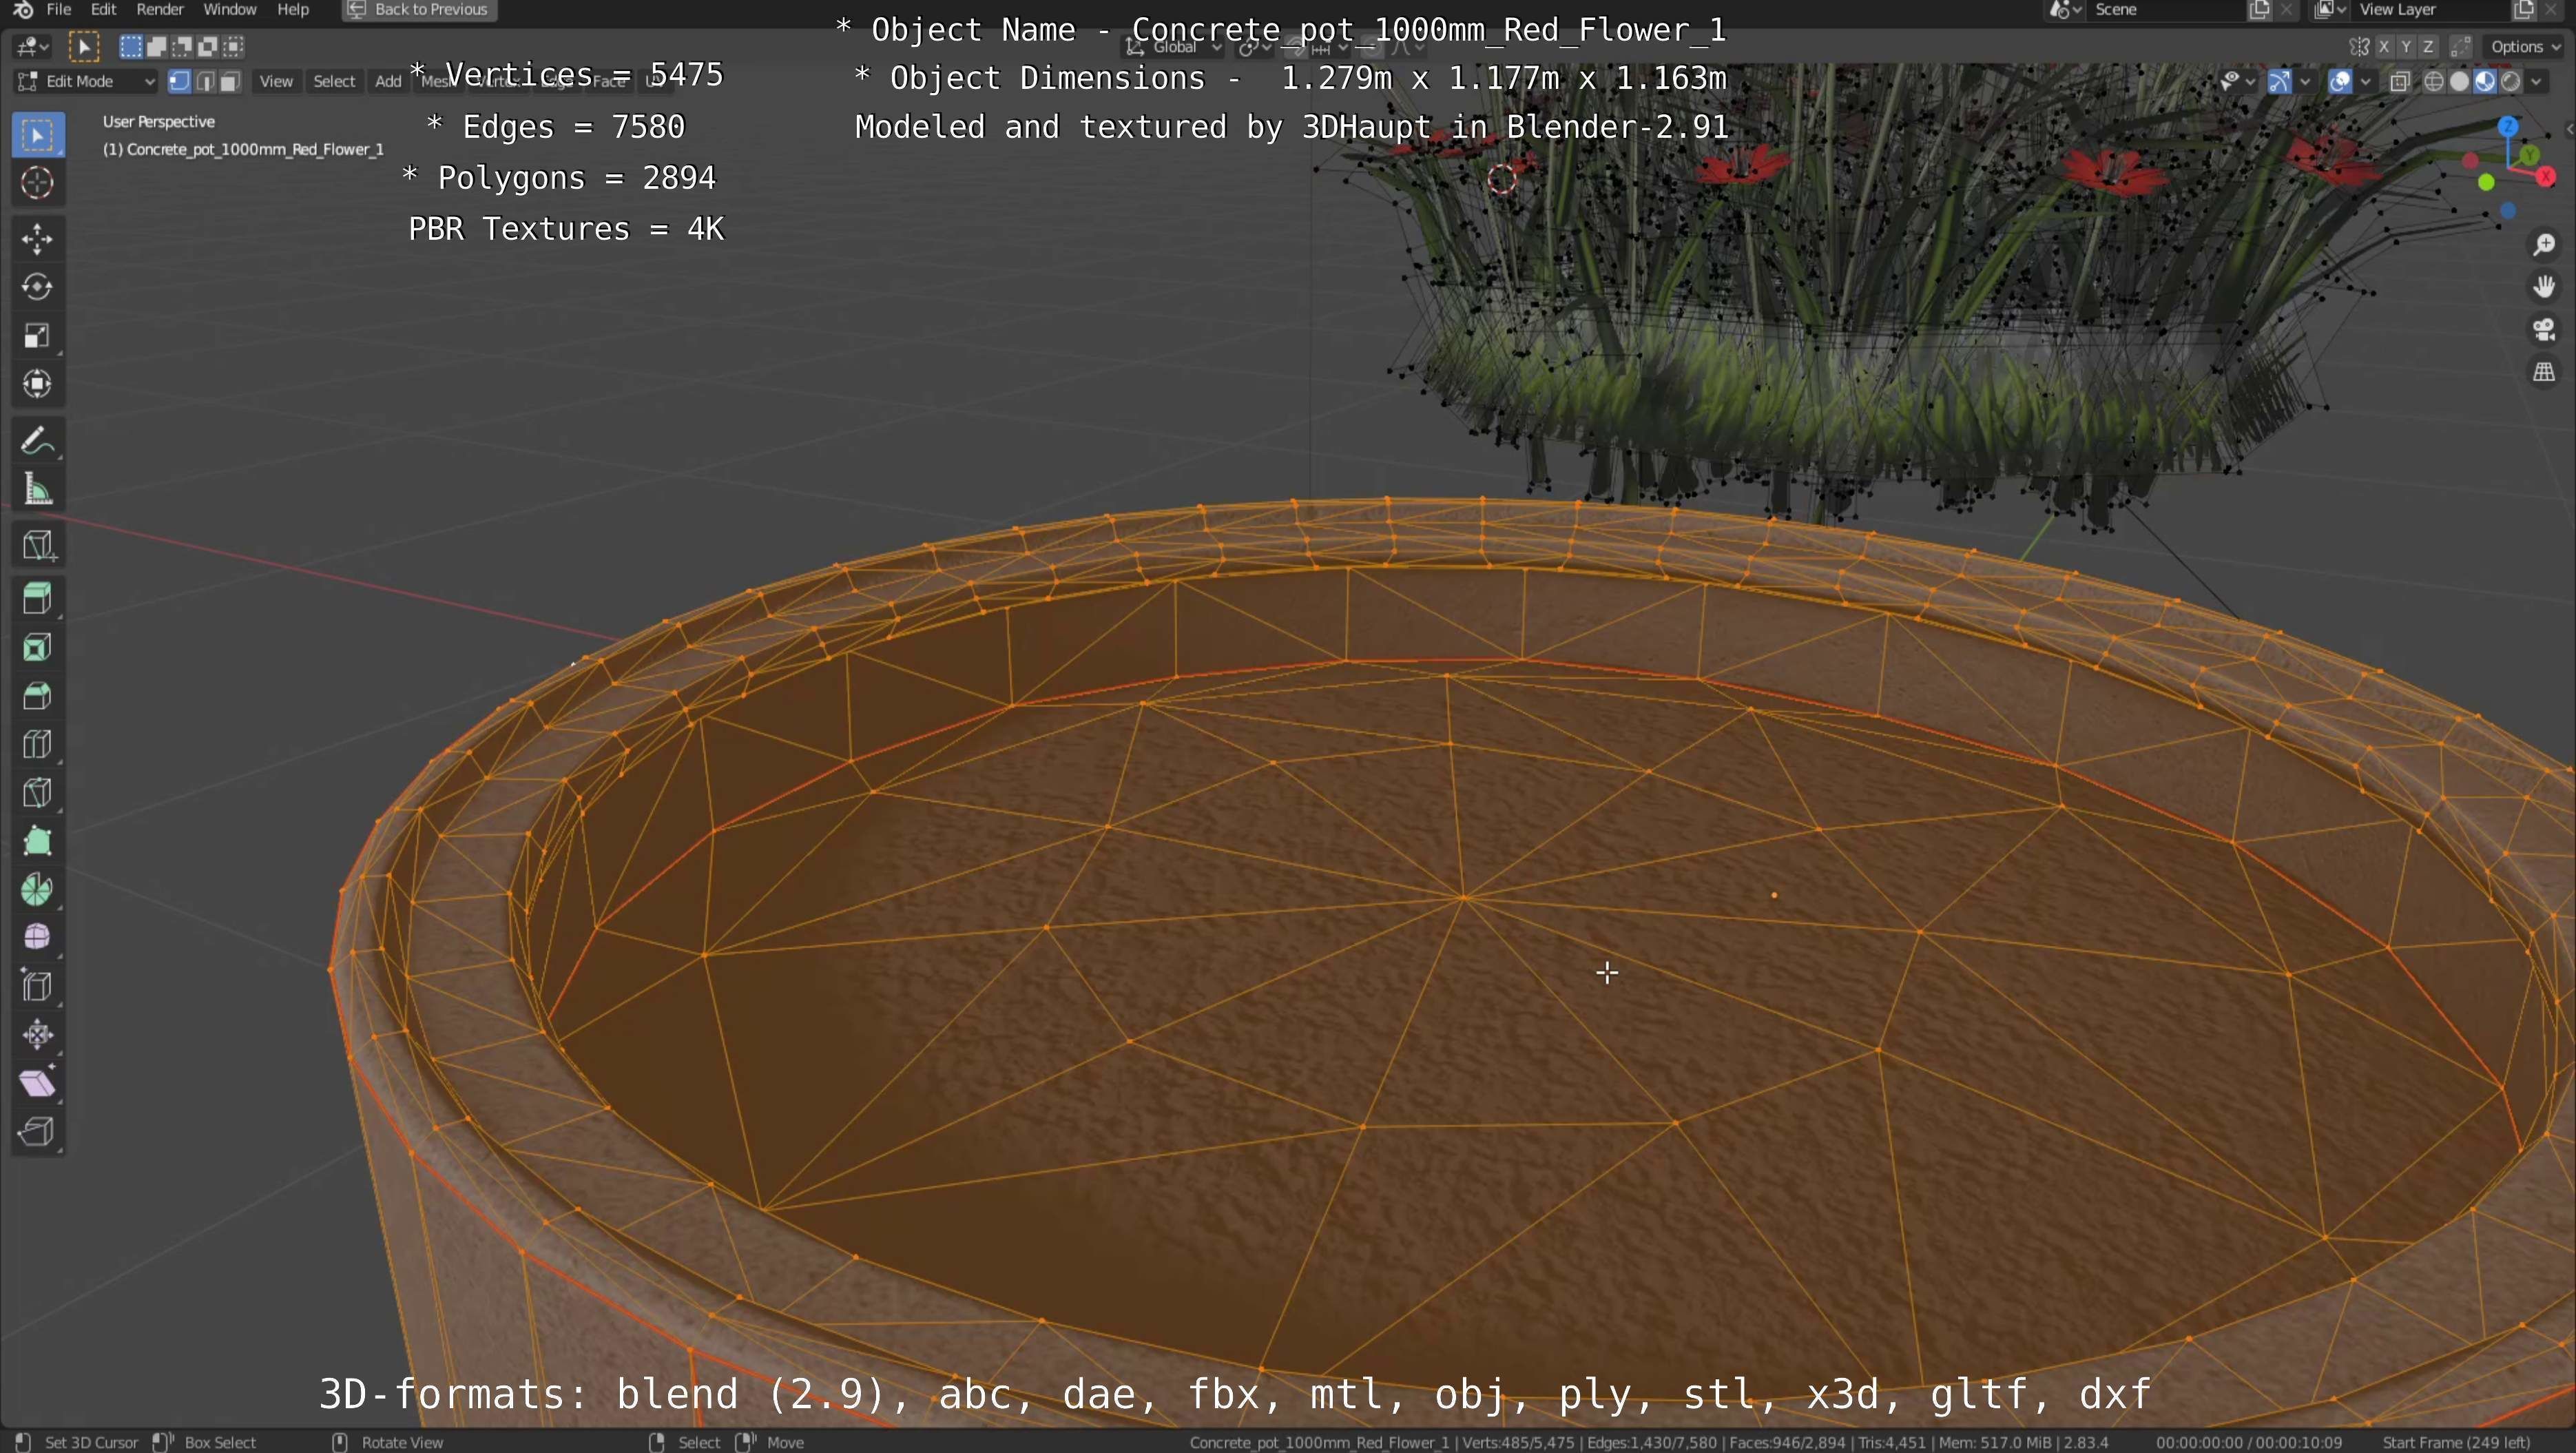Screen dimensions: 2576x1453
Task: Select the Smooth vertices tool
Action: (x=38, y=937)
